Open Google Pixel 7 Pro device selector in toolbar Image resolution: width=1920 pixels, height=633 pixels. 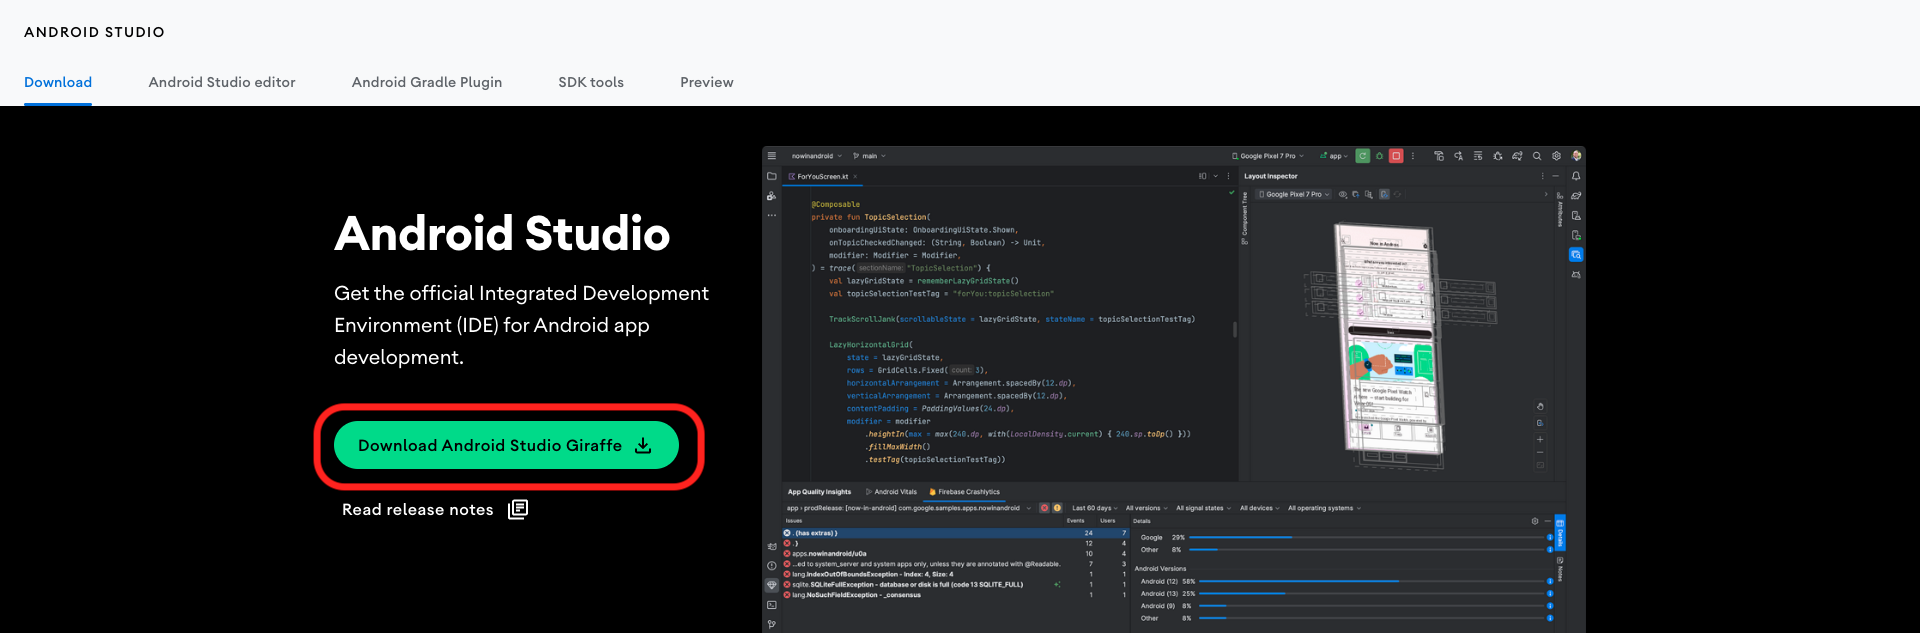[1268, 156]
